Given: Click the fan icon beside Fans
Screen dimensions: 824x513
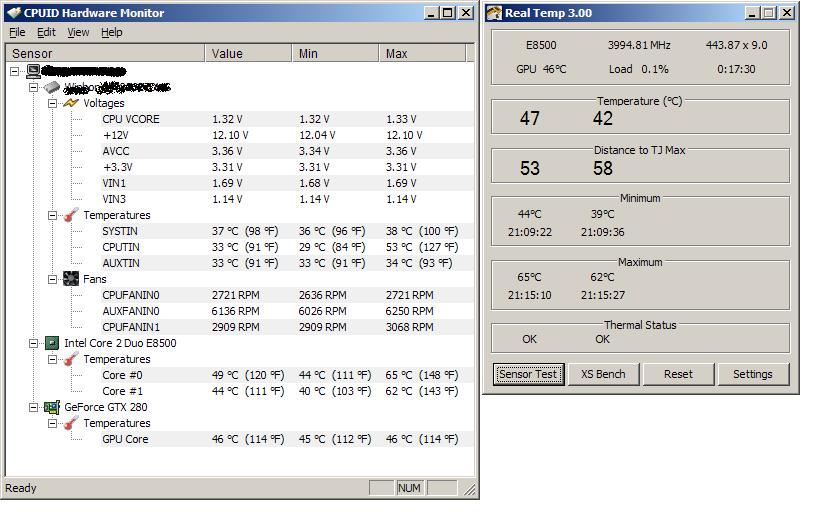Looking at the screenshot, I should coord(71,279).
